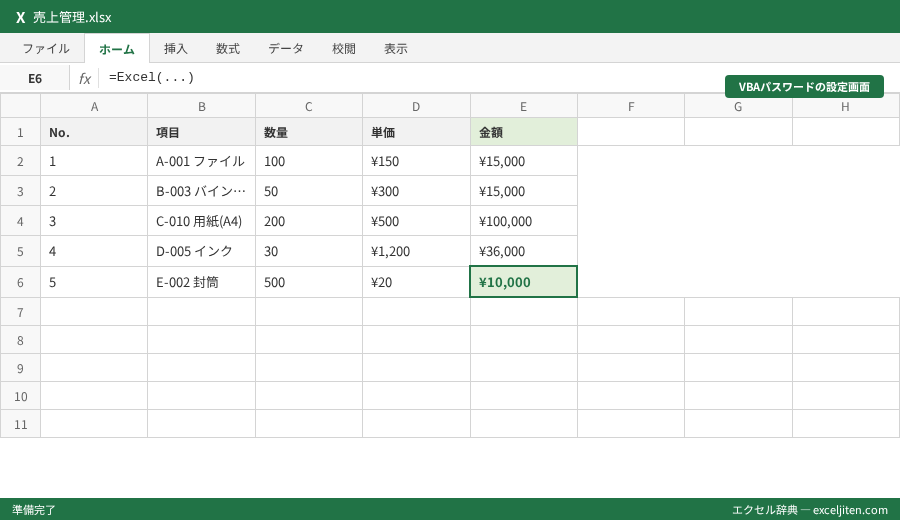Click 準備完了 status in status bar
This screenshot has height=520, width=900.
pos(34,510)
